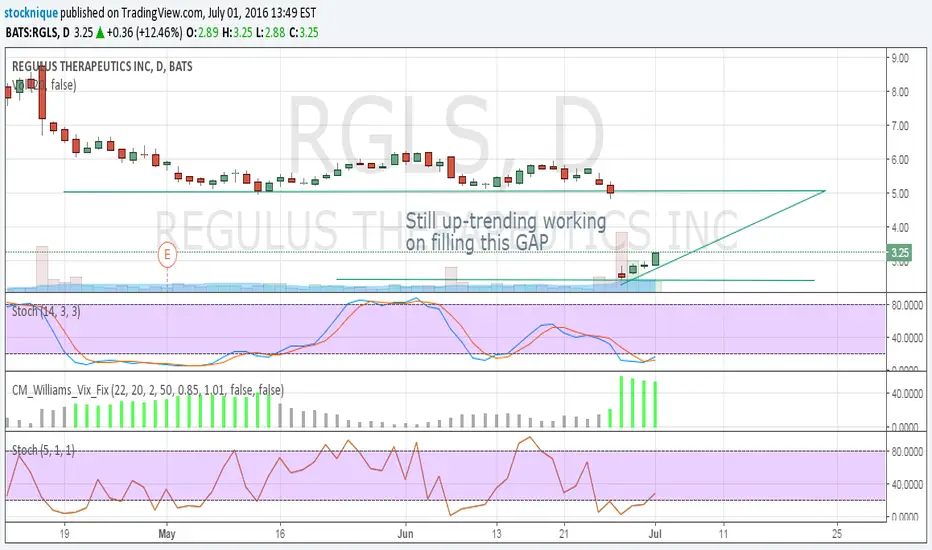Click the Vol indicator label
932x550 pixels.
pos(44,85)
